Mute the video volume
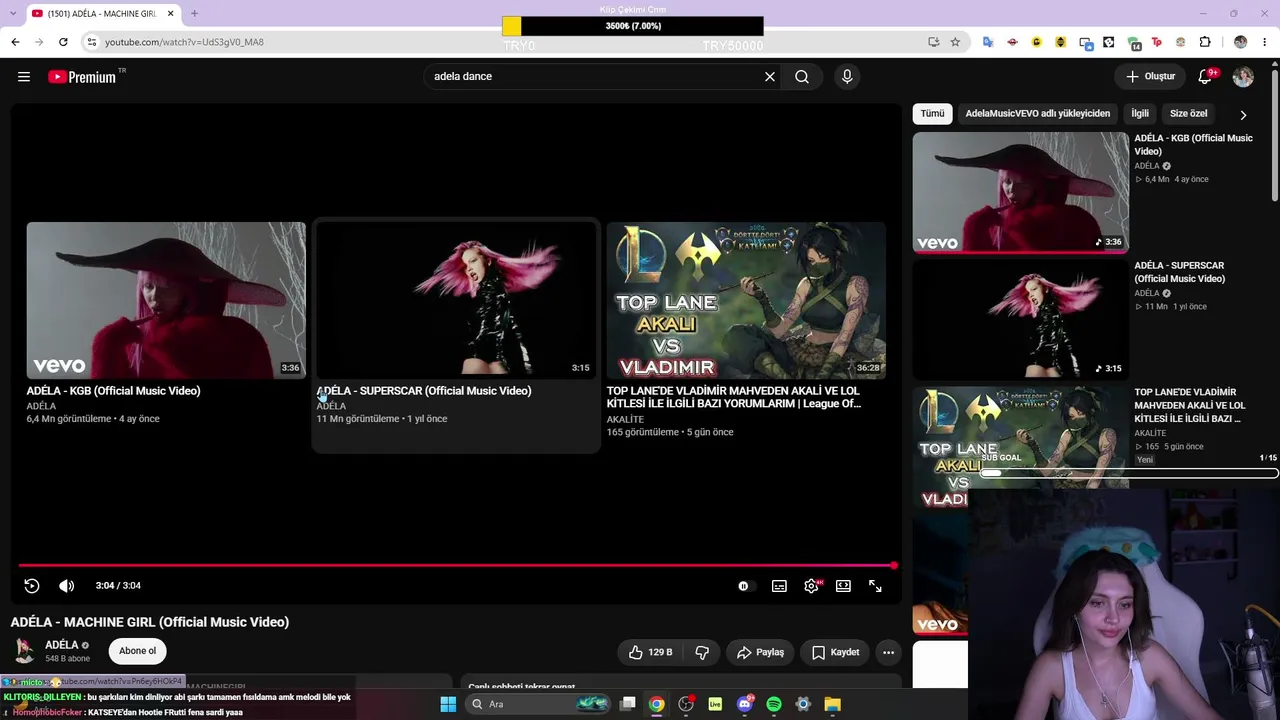This screenshot has width=1280, height=720. (x=66, y=586)
